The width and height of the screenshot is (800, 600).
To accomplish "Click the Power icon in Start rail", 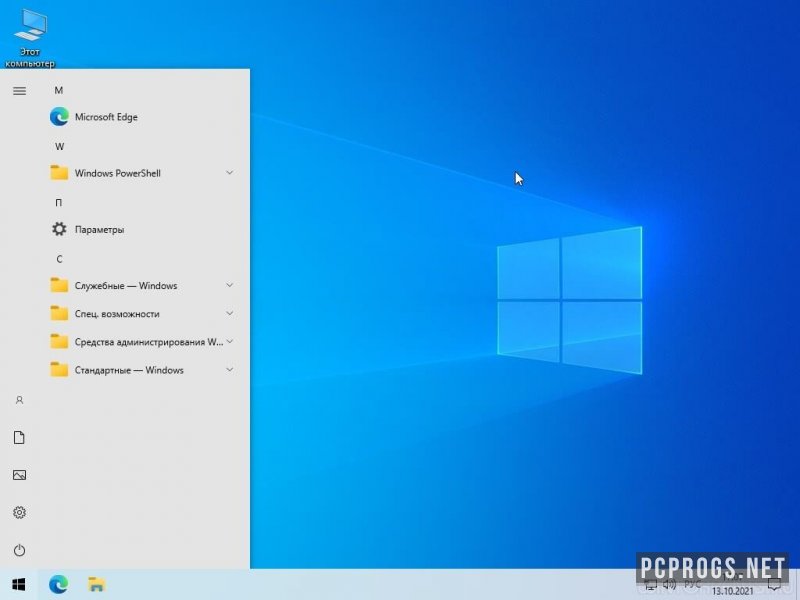I will click(19, 550).
